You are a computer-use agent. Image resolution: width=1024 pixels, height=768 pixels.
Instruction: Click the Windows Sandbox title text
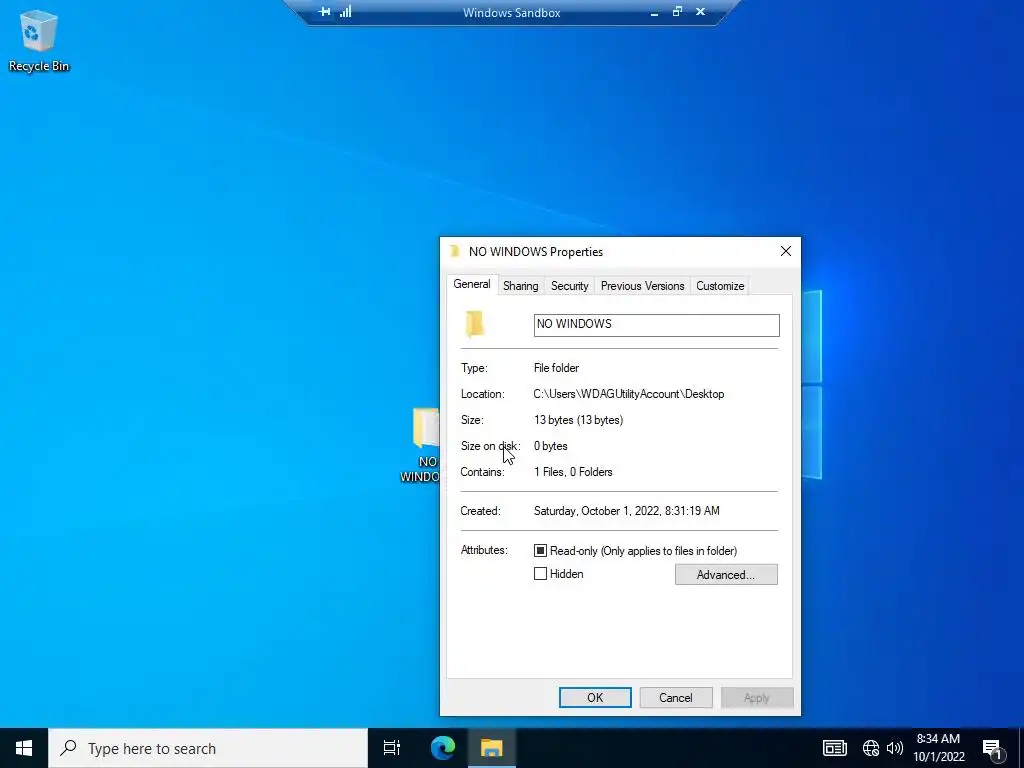click(511, 12)
